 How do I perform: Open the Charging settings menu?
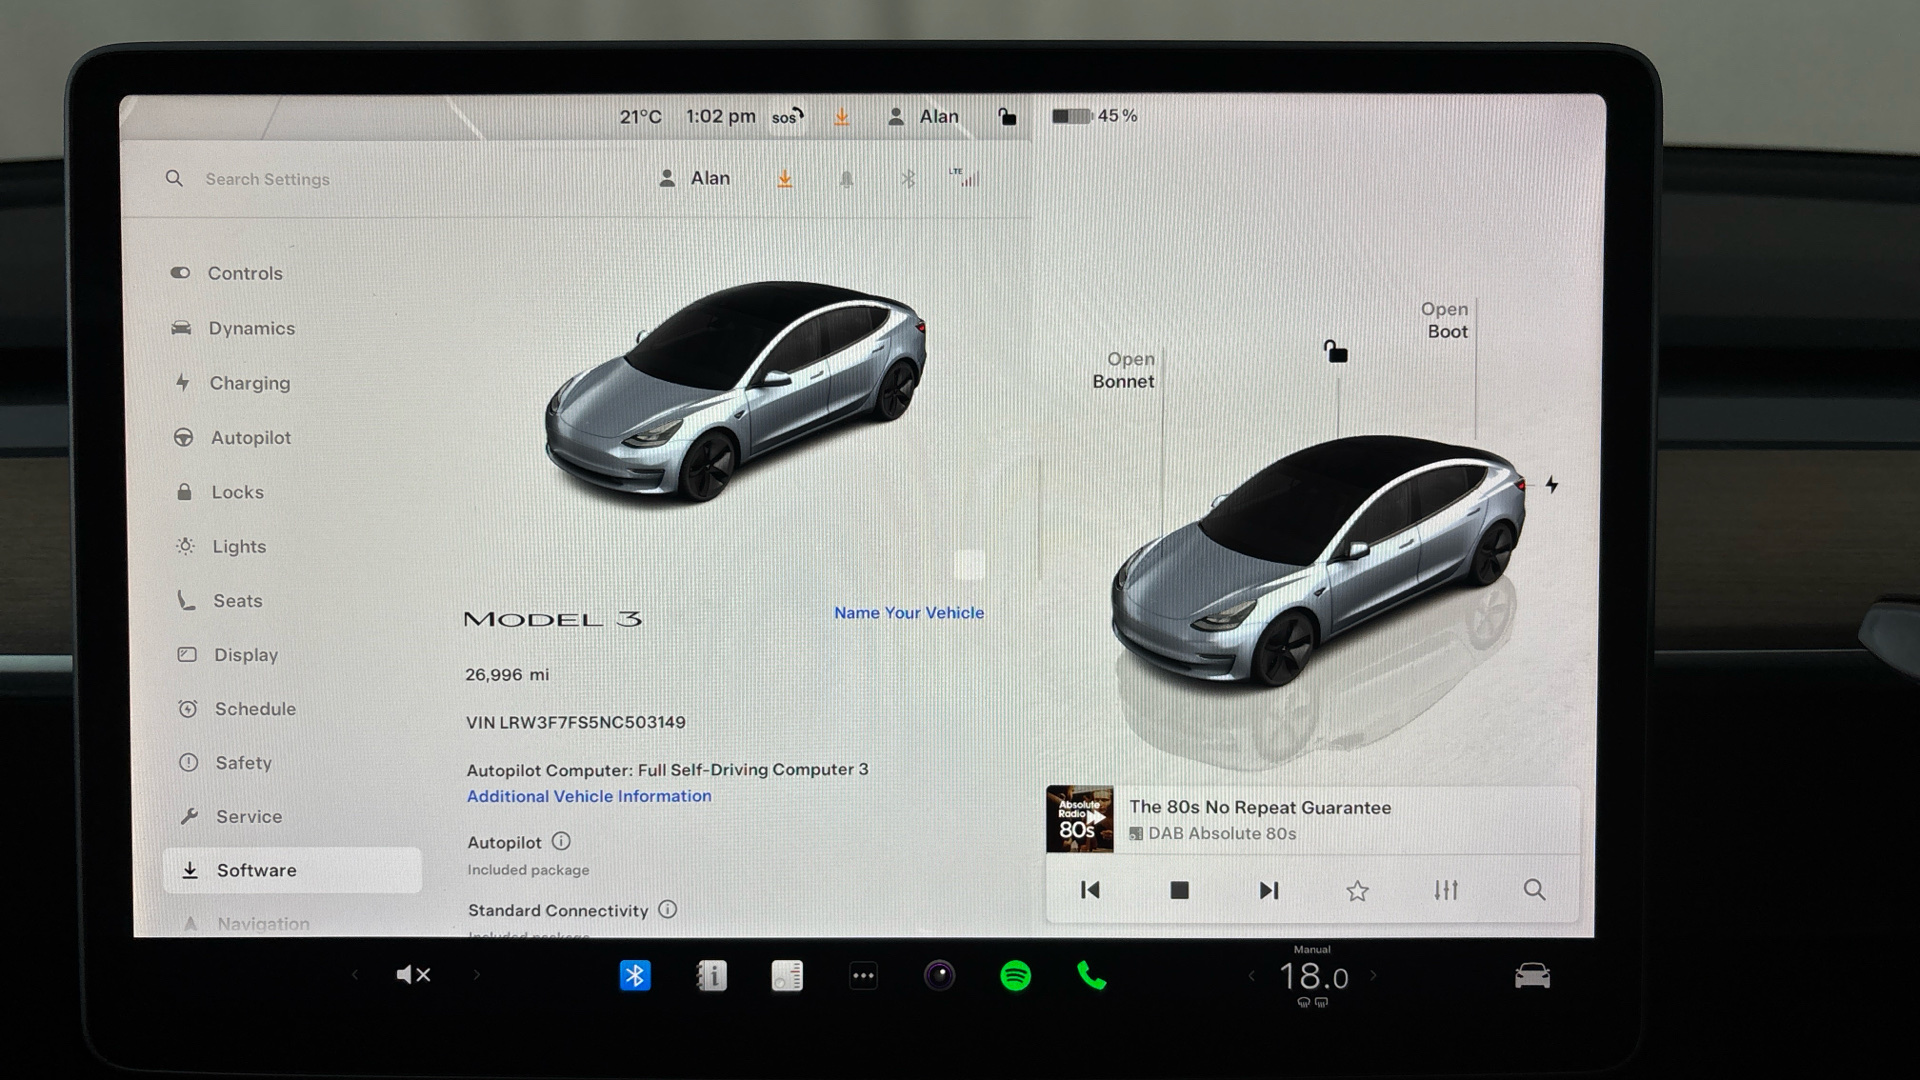tap(232, 383)
